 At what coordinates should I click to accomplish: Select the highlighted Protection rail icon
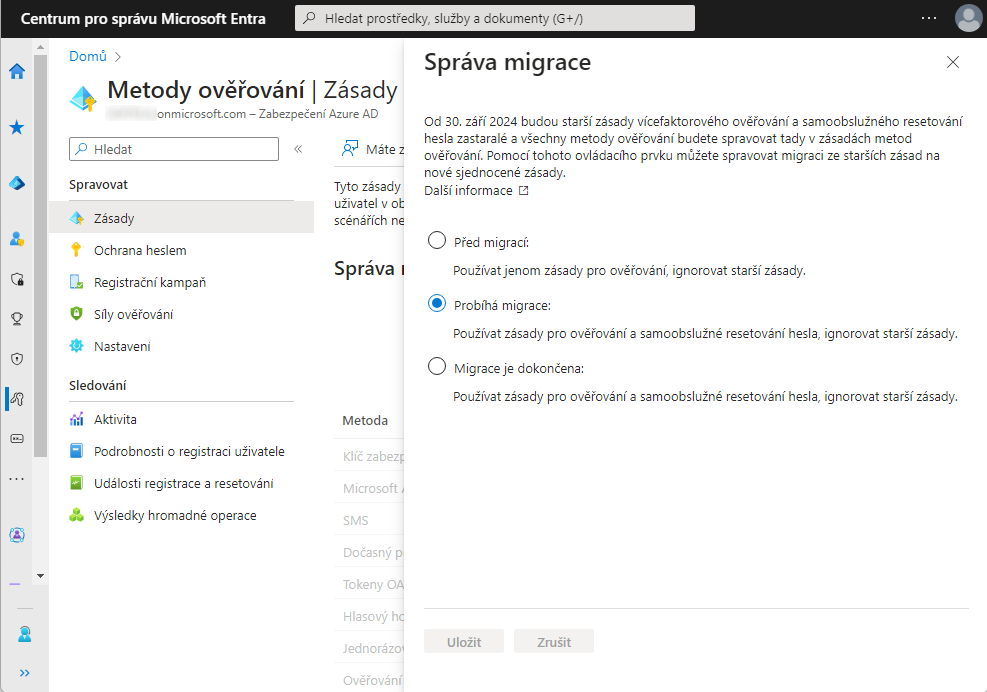click(17, 399)
